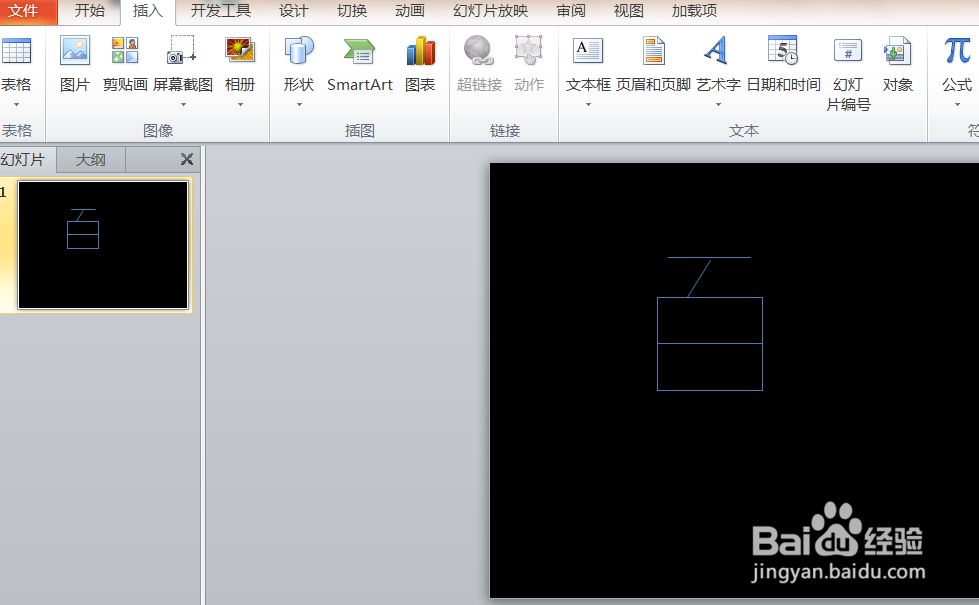Switch to the 视图 view tab

point(628,11)
